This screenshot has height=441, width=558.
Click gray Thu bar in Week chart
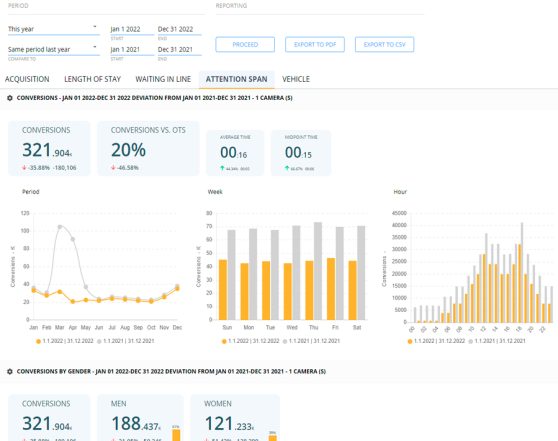pos(318,271)
